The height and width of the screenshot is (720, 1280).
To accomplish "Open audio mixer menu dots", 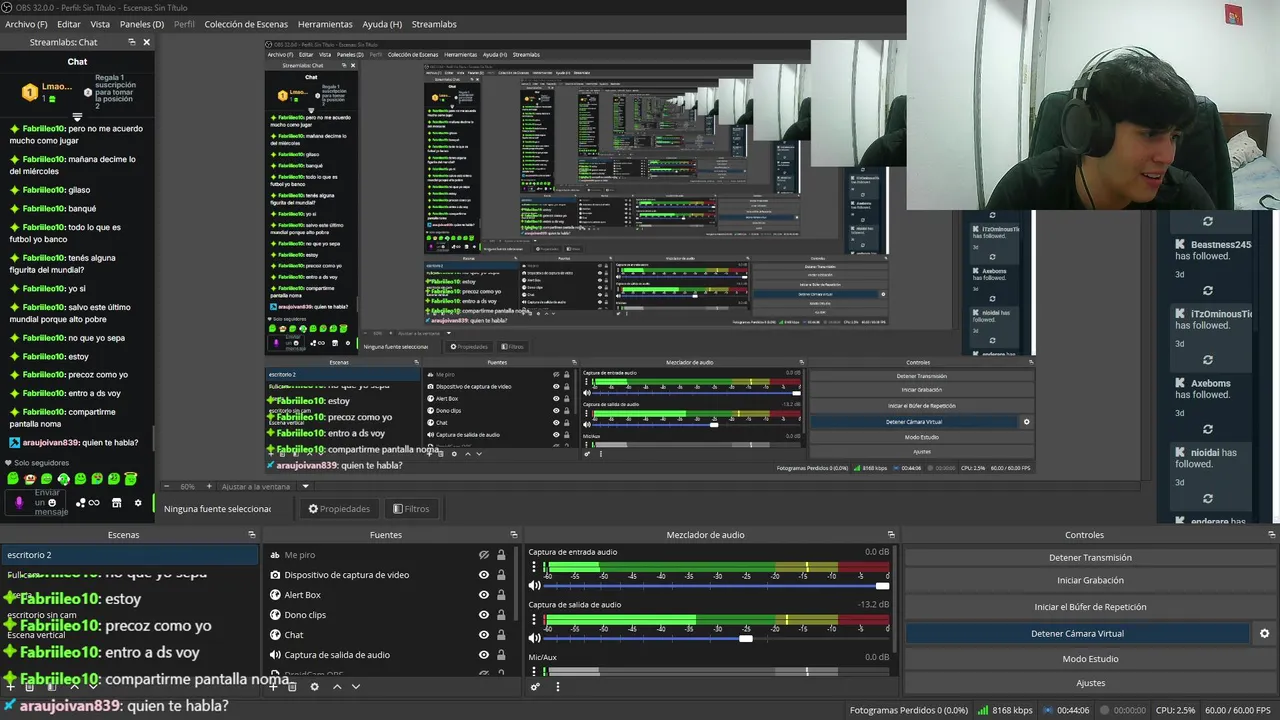I will 557,686.
